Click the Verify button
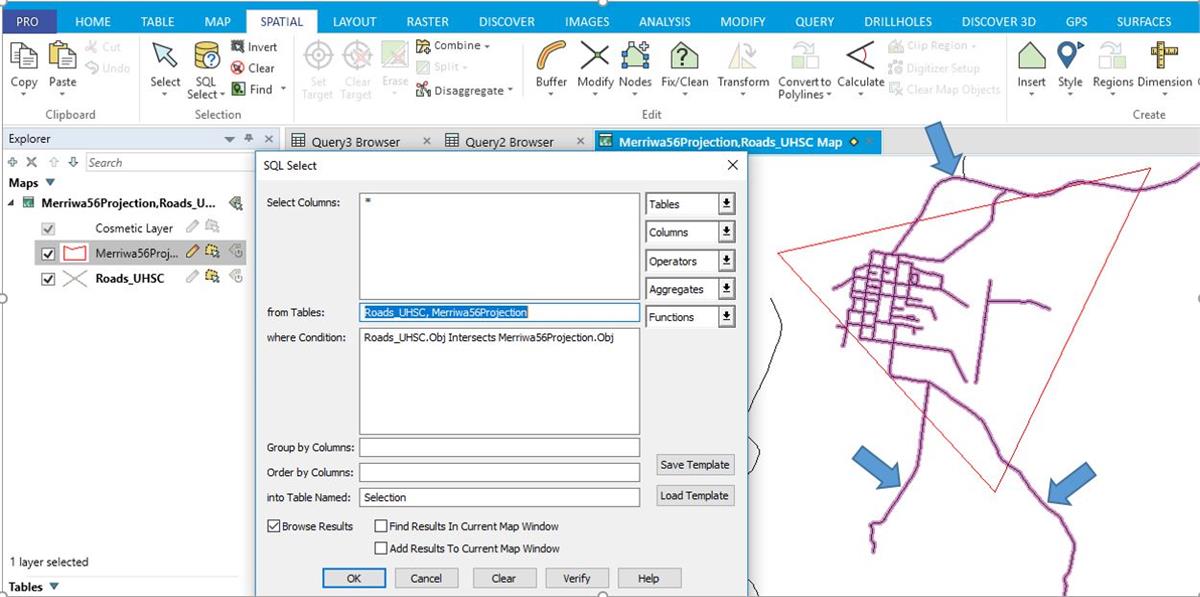Image resolution: width=1200 pixels, height=597 pixels. (577, 578)
